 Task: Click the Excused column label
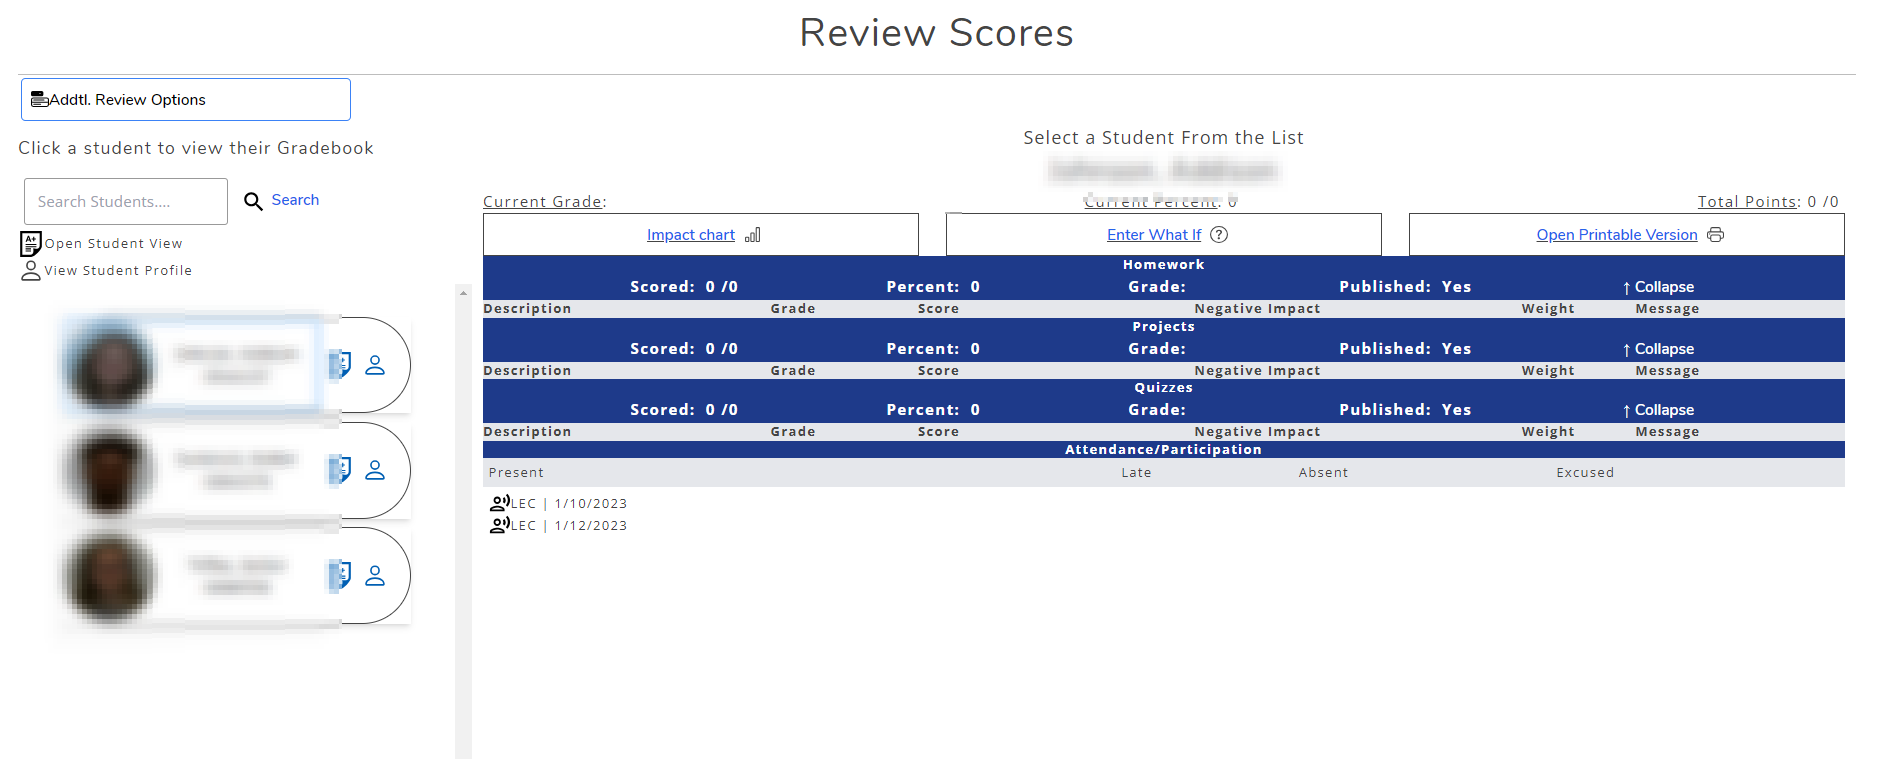pos(1585,473)
